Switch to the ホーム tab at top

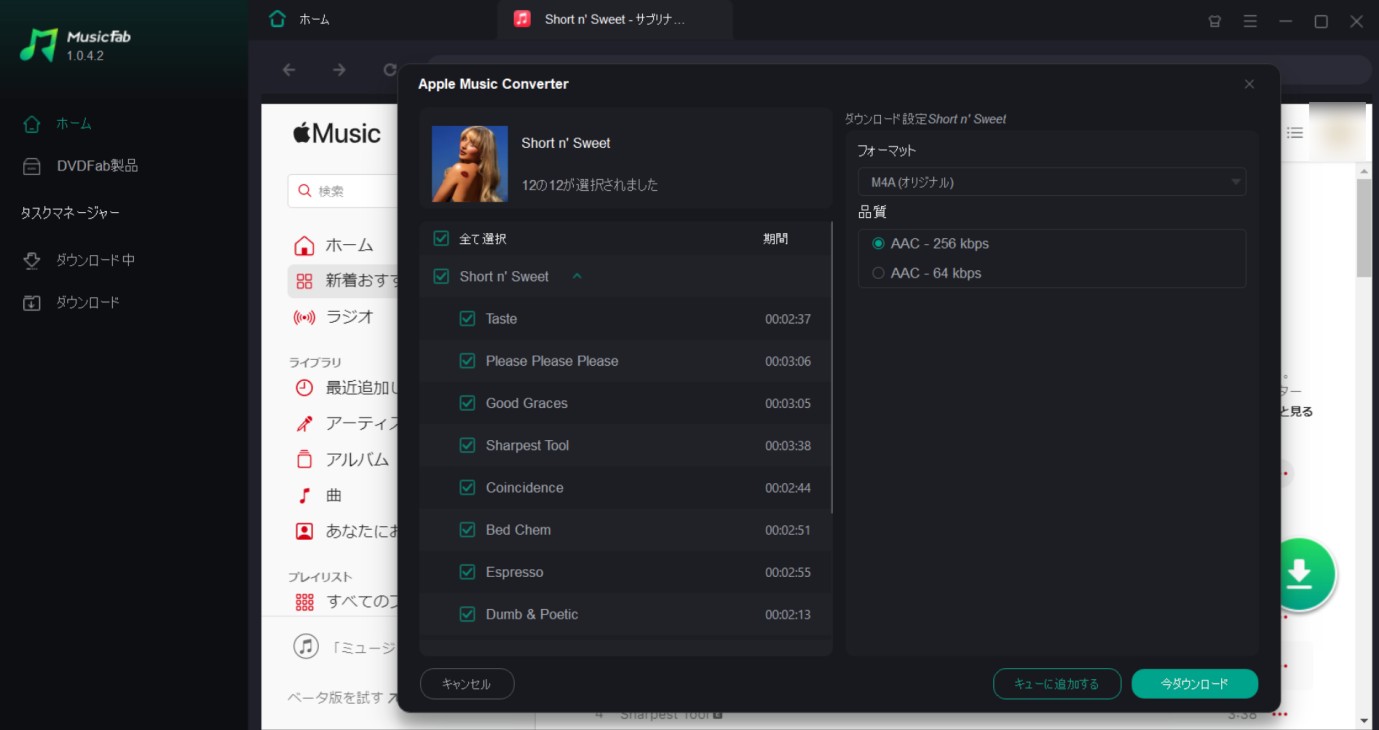(x=299, y=19)
